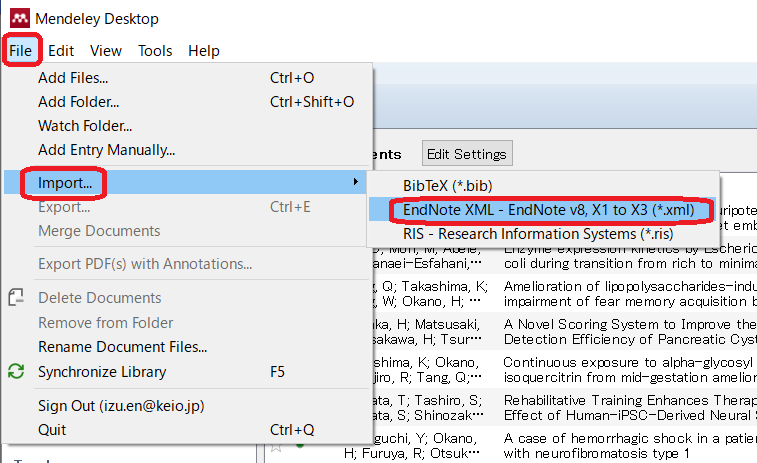Choose Add Files from the File menu
This screenshot has height=463, width=757.
tap(73, 77)
